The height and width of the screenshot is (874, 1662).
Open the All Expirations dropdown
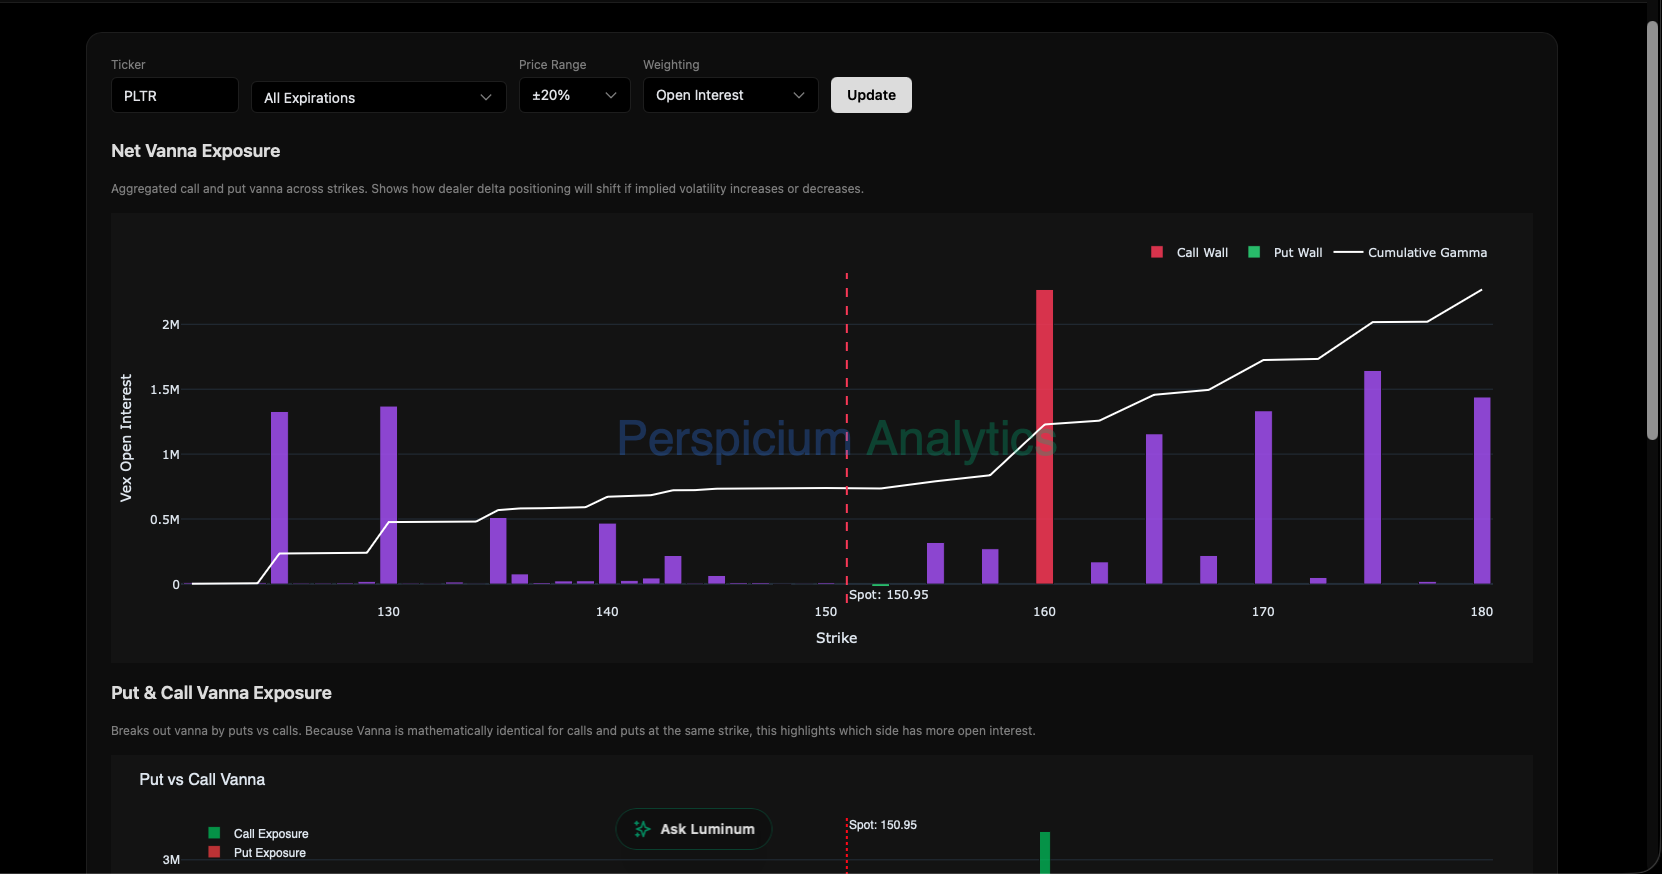pos(378,97)
